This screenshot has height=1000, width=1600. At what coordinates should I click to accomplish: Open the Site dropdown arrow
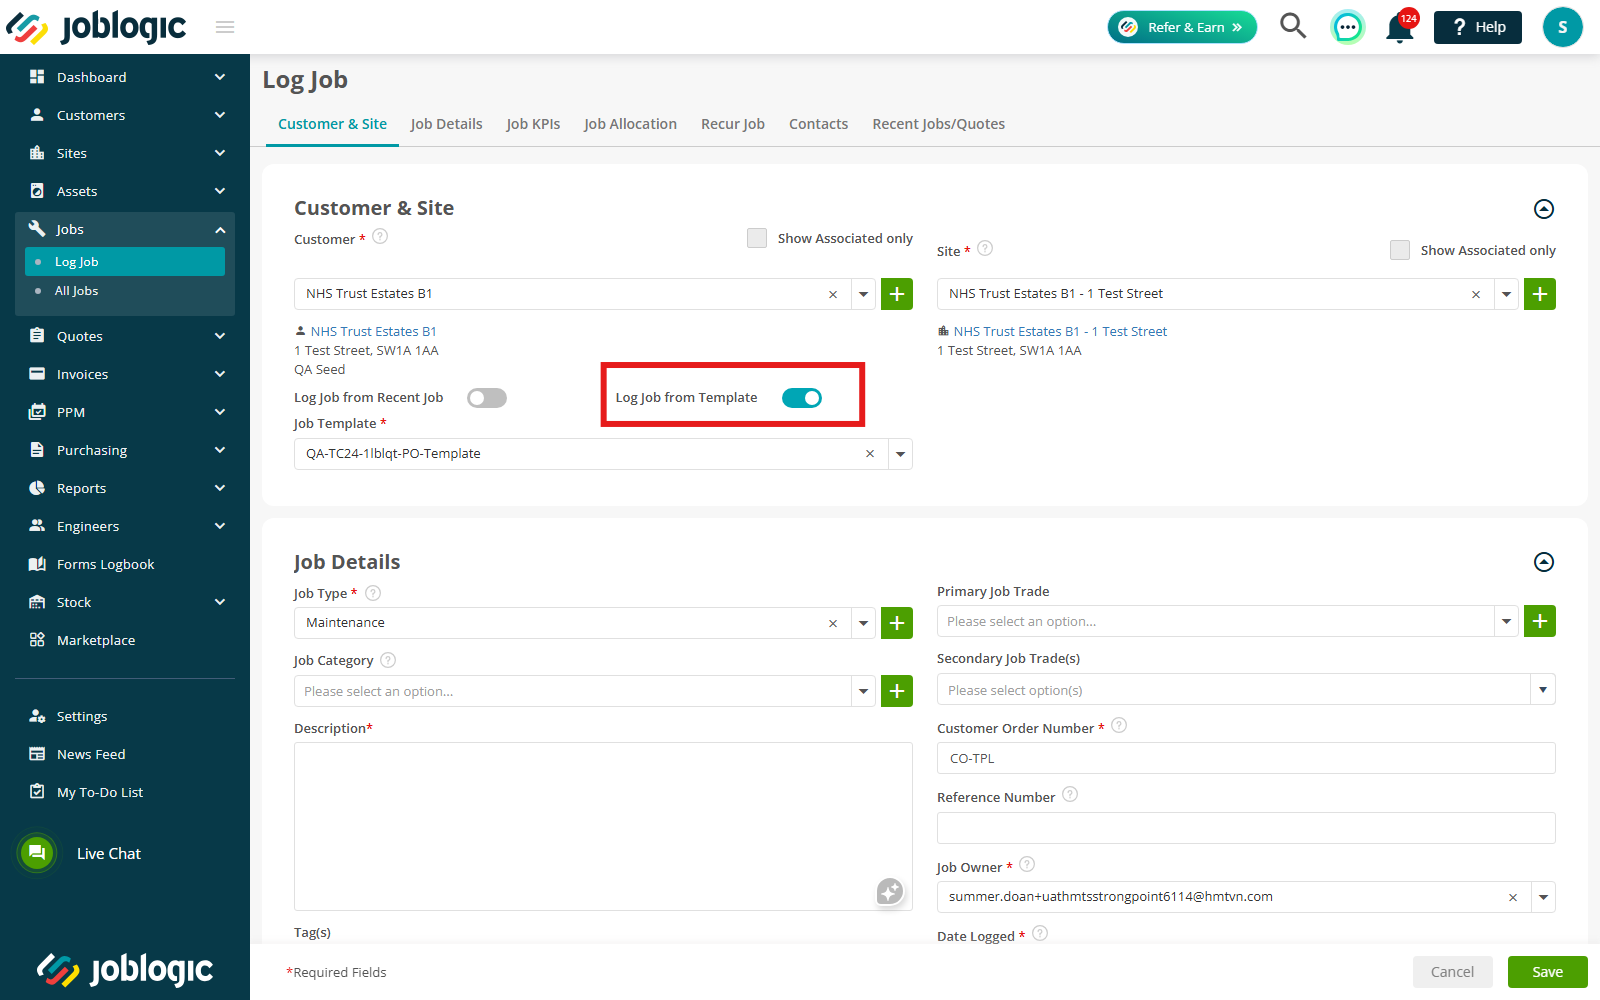[1507, 294]
